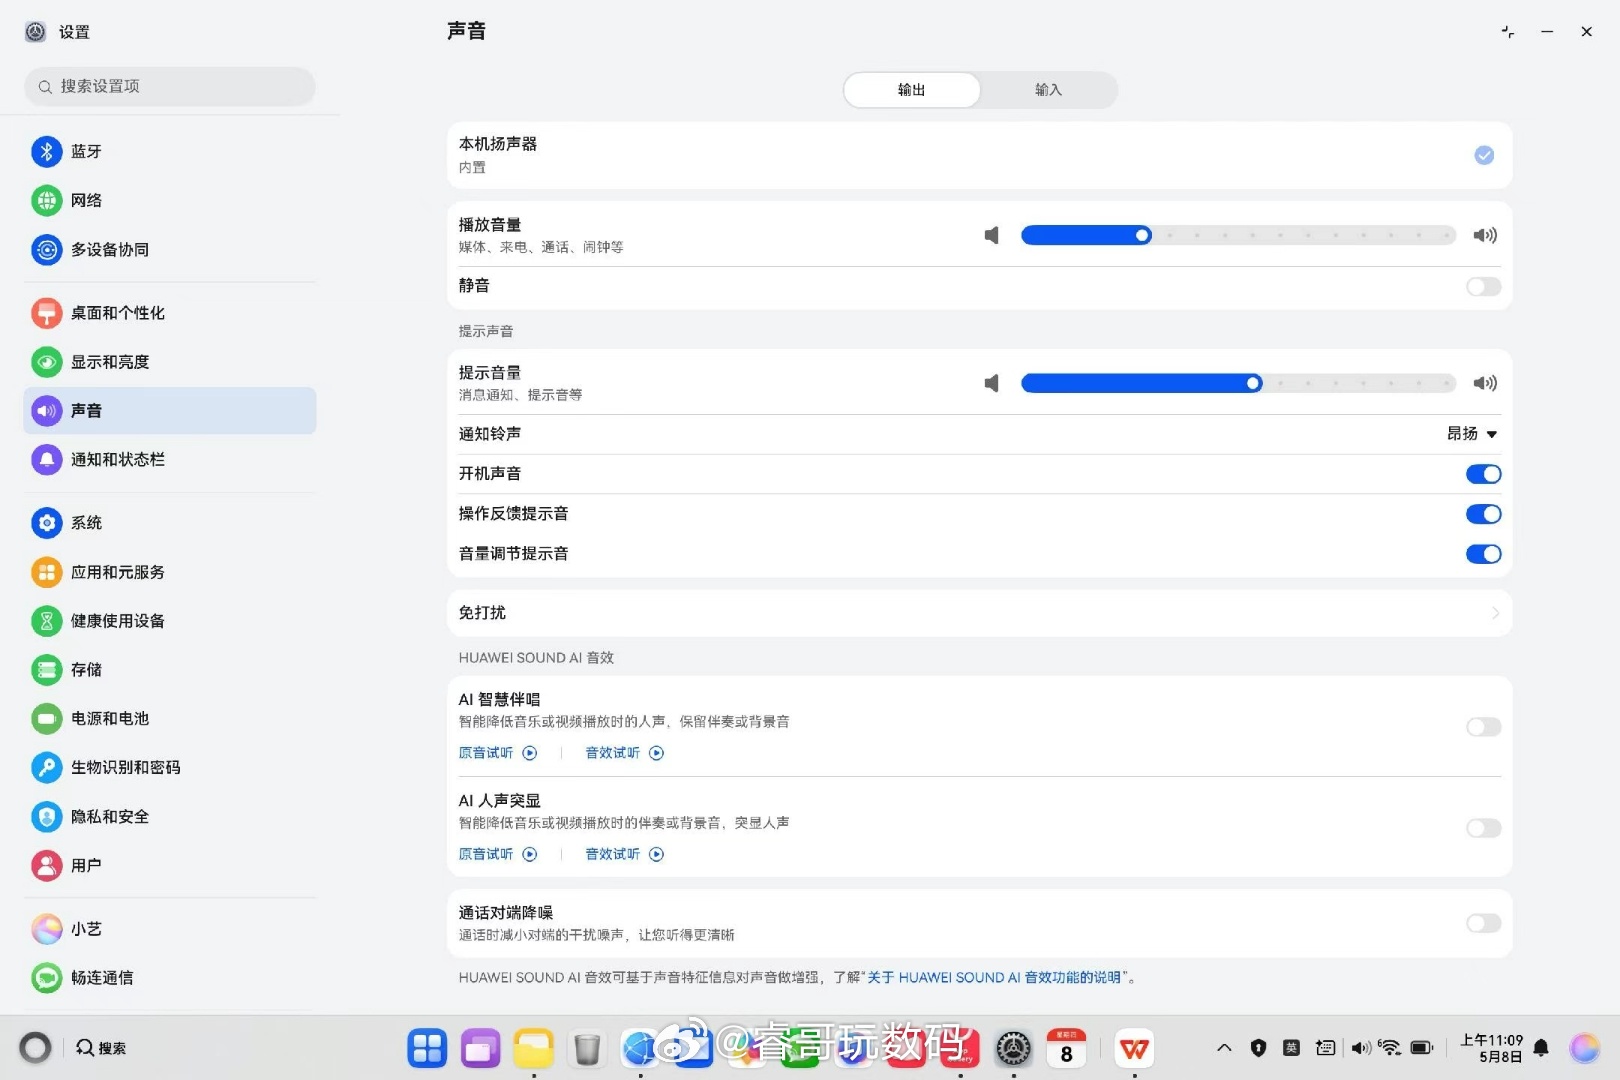Open the launcher grid icon in the dock

tap(427, 1048)
